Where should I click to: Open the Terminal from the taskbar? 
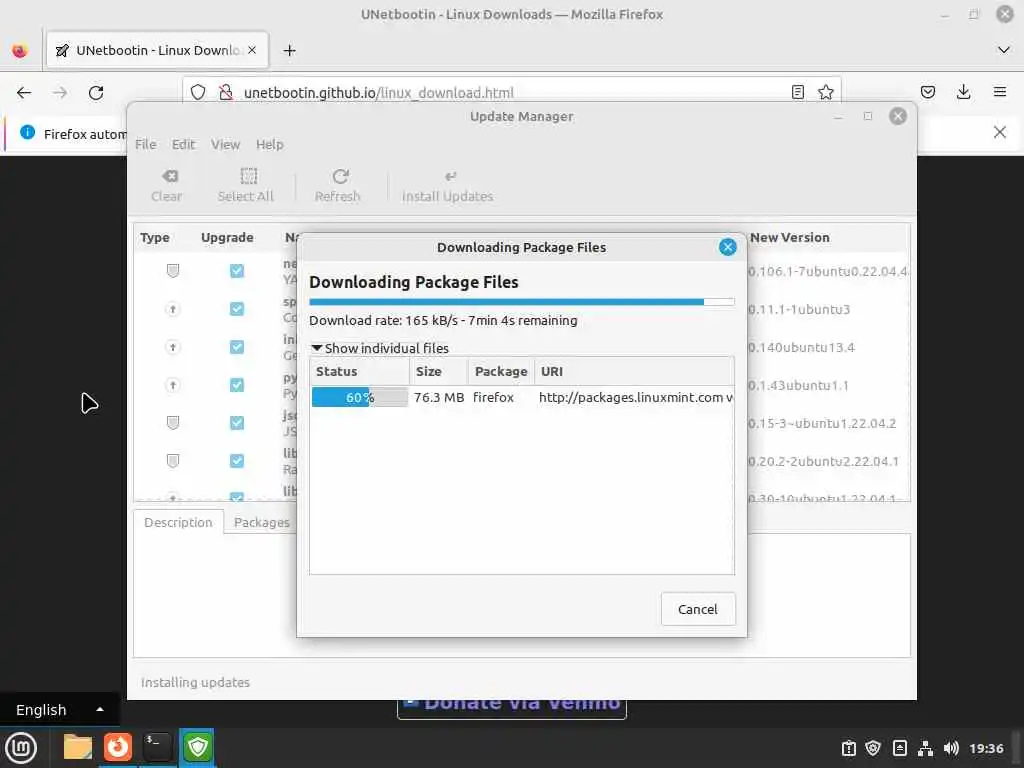[x=157, y=747]
